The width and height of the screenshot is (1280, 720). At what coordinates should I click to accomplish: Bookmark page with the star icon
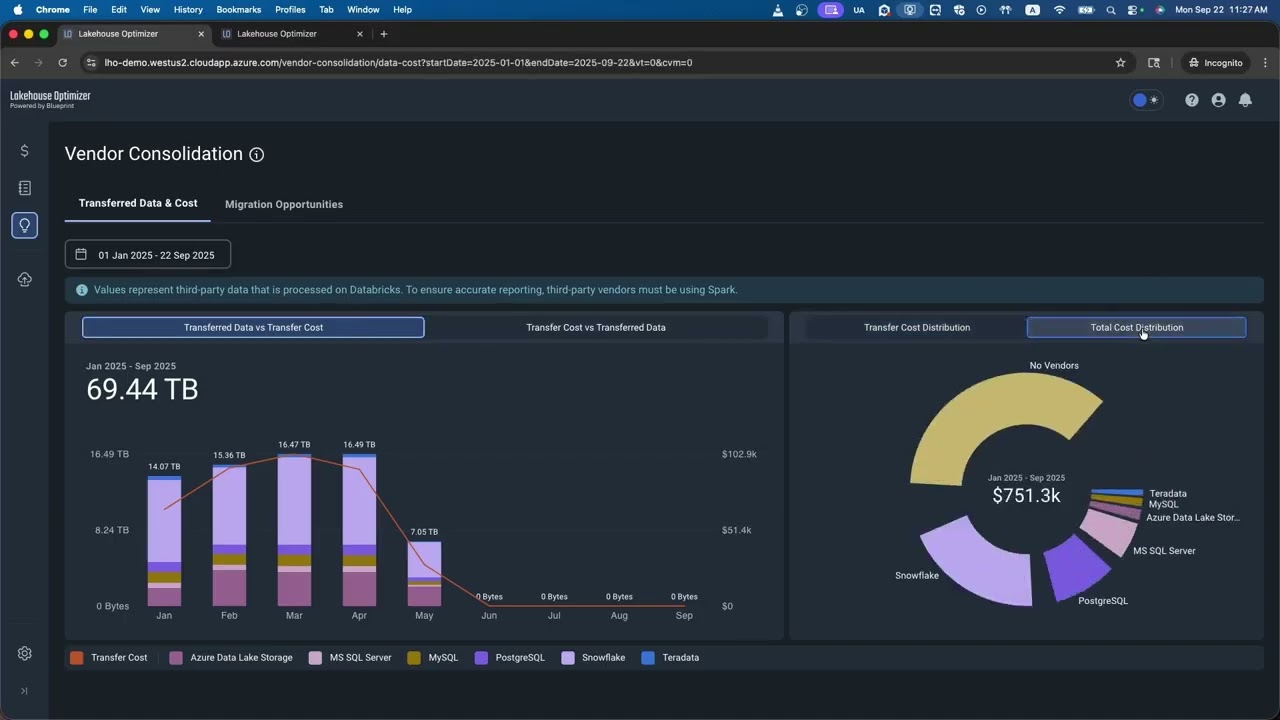click(x=1121, y=62)
